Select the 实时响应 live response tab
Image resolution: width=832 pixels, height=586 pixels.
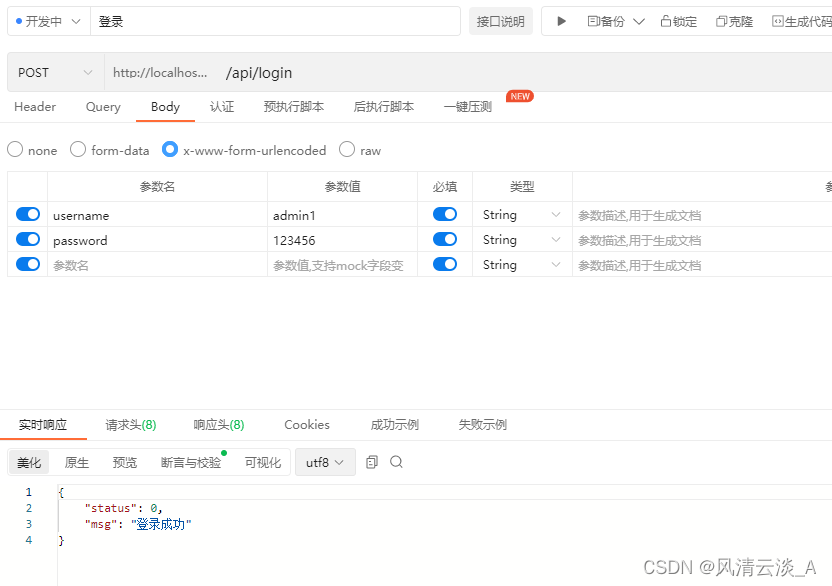[x=43, y=425]
